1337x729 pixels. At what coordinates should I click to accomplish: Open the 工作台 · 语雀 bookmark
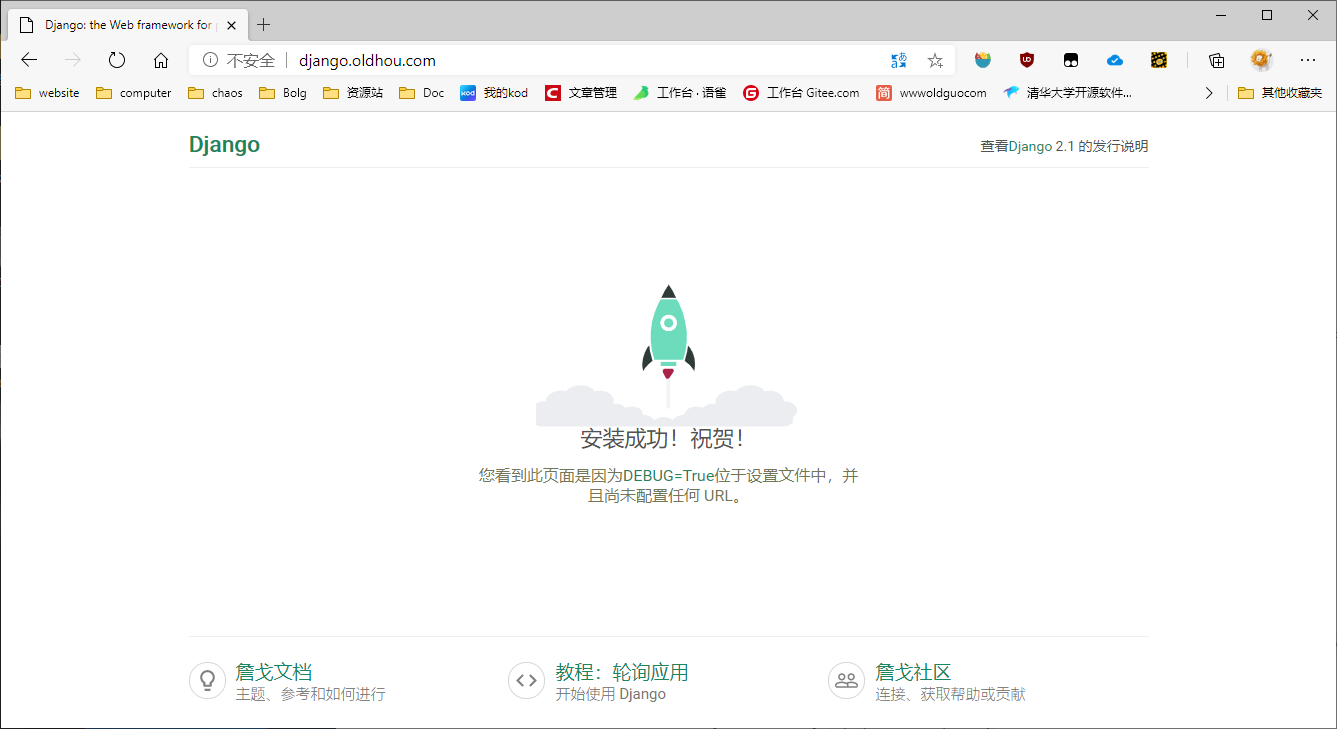pos(680,93)
